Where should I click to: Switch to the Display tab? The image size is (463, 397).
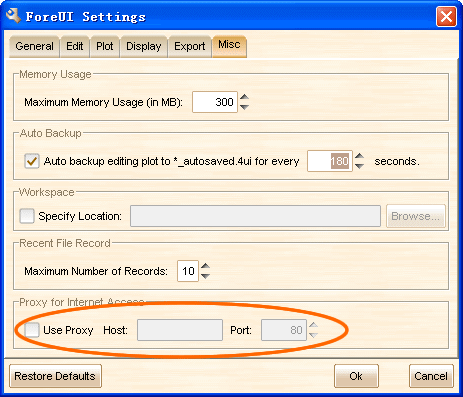144,46
